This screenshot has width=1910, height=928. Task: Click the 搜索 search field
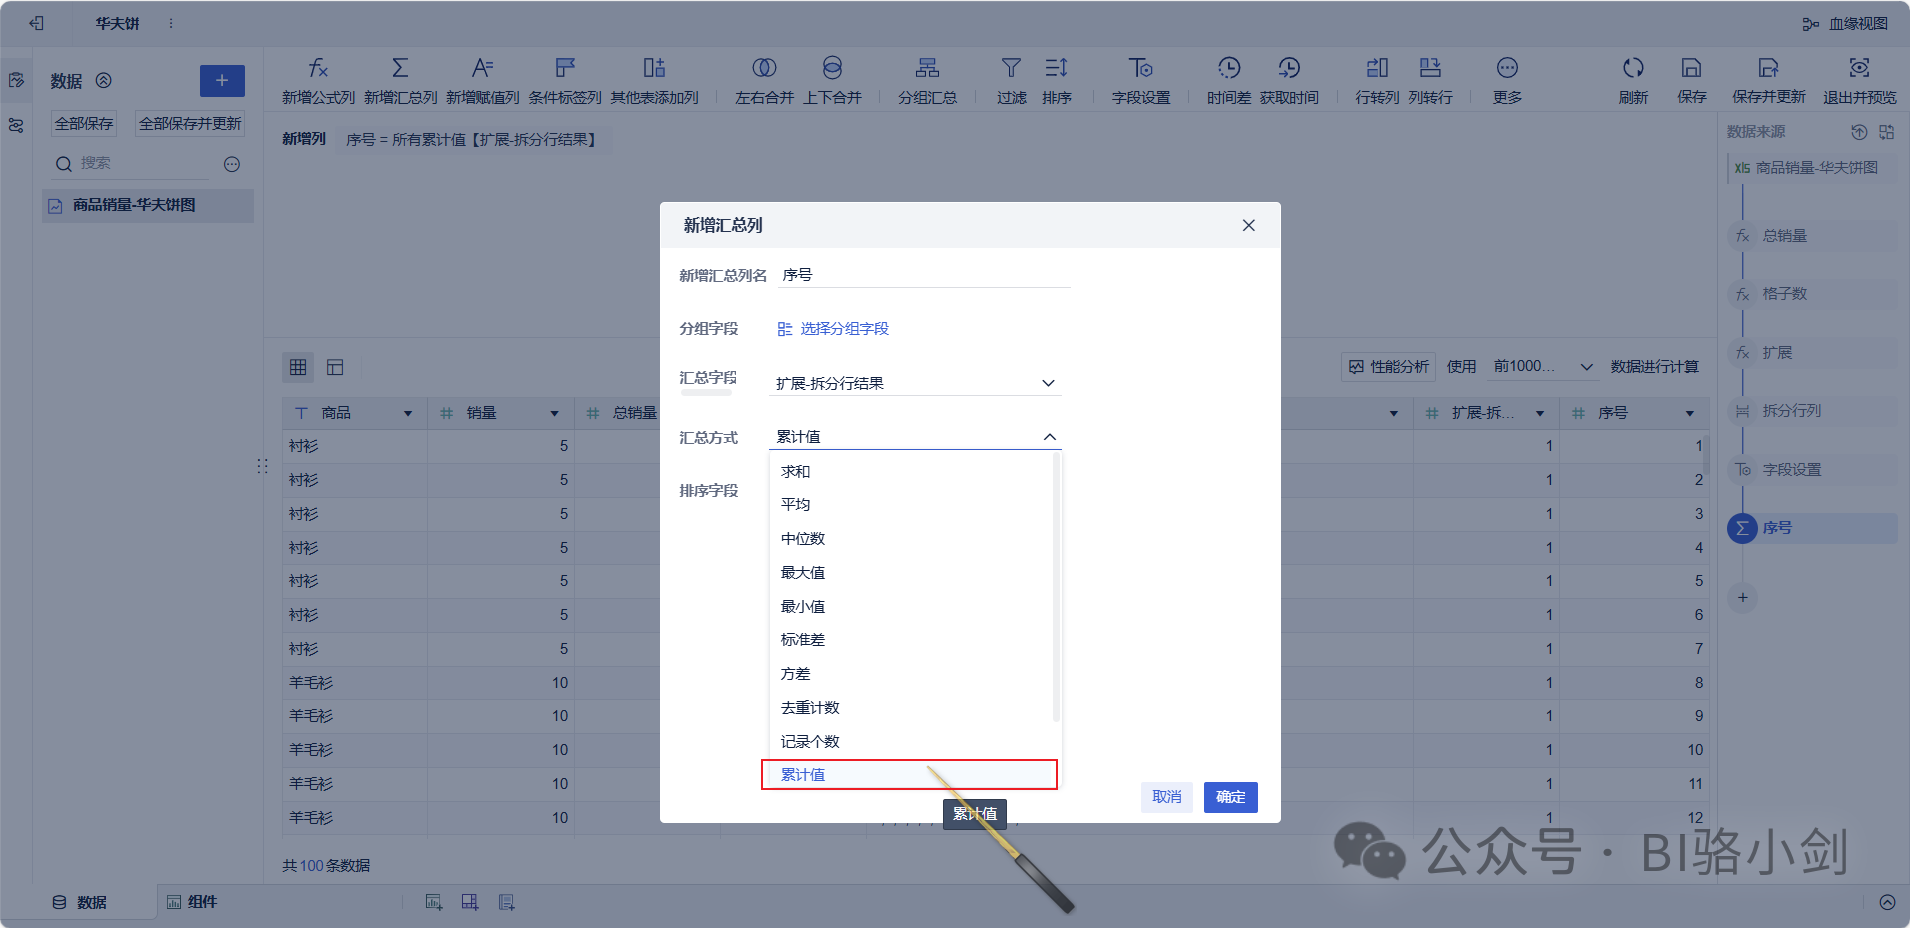[x=132, y=164]
